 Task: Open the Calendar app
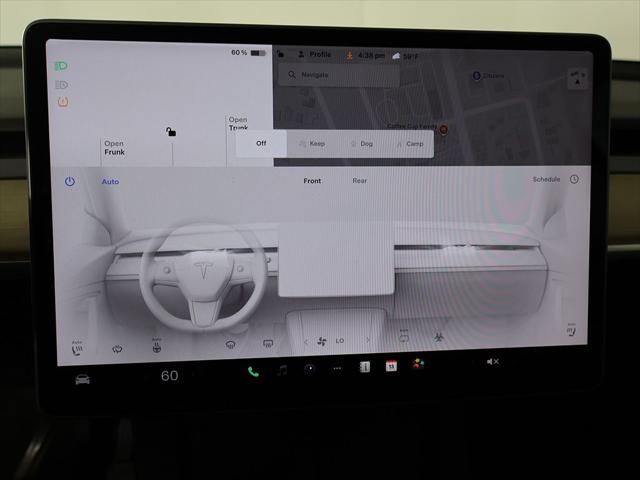(391, 366)
